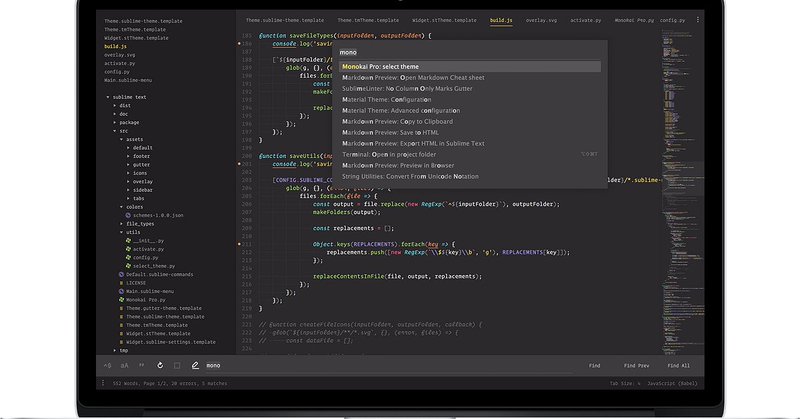Click the orange gutter dot on line 186
The width and height of the screenshot is (800, 419).
tap(239, 43)
